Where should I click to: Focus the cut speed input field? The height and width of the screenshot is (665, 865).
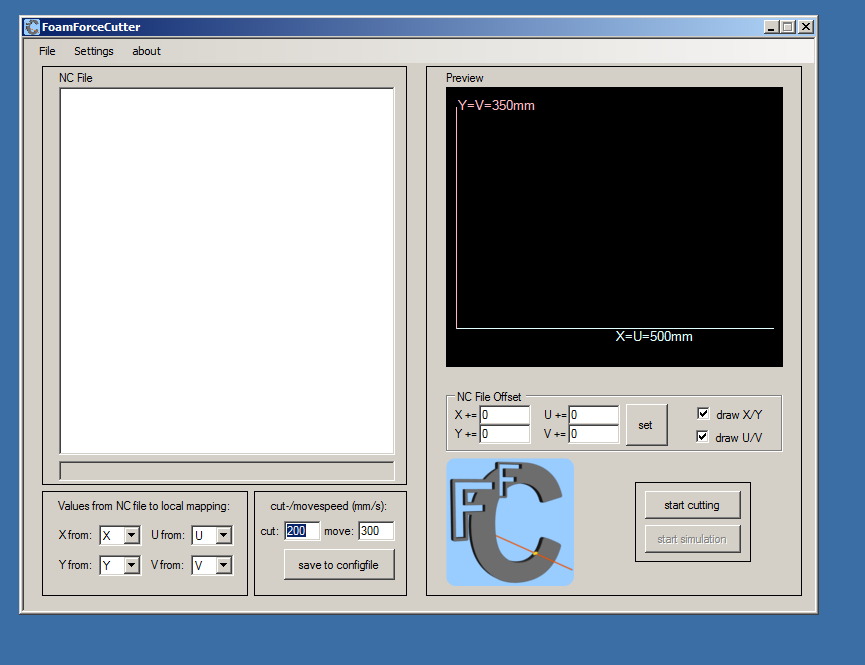302,531
